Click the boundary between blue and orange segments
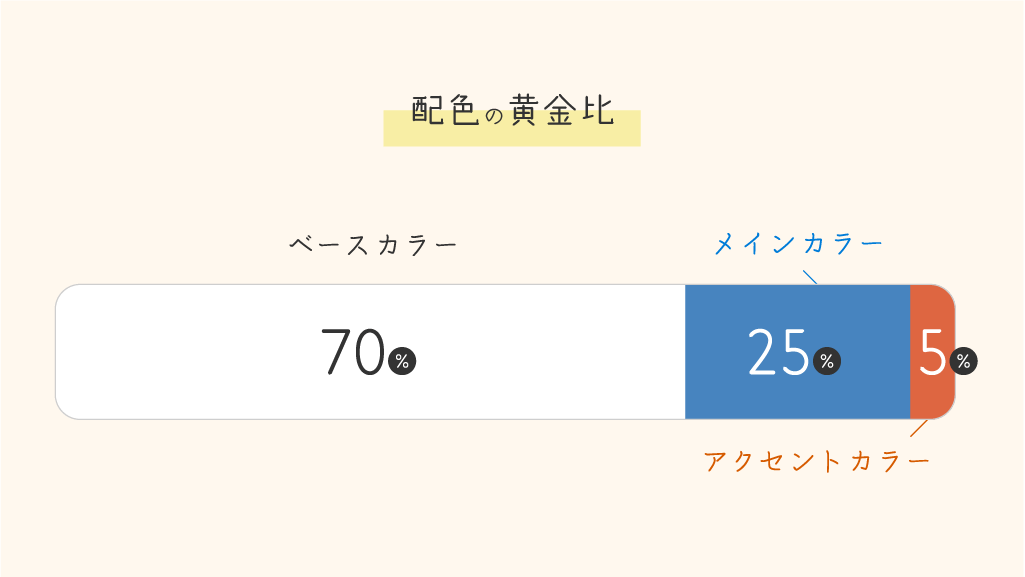1025x577 pixels. pyautogui.click(x=910, y=352)
